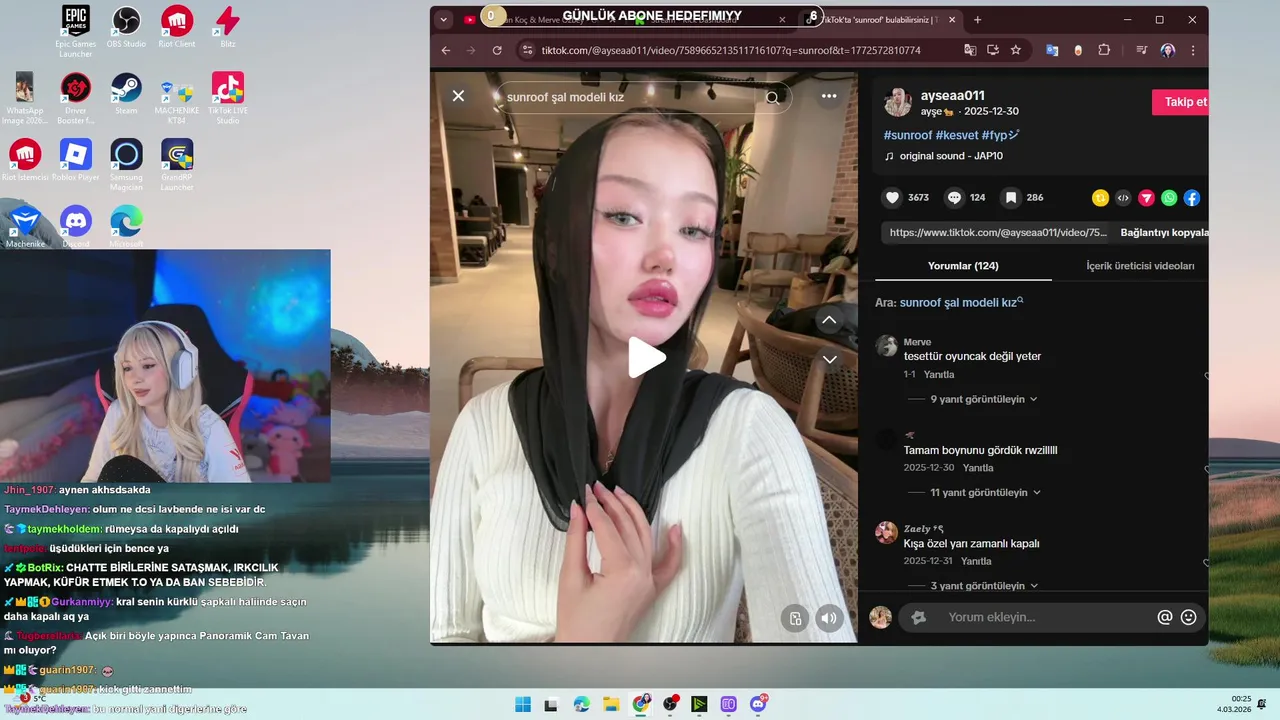Click the search magnifier icon in video overlay
This screenshot has width=1280, height=720.
[x=772, y=97]
